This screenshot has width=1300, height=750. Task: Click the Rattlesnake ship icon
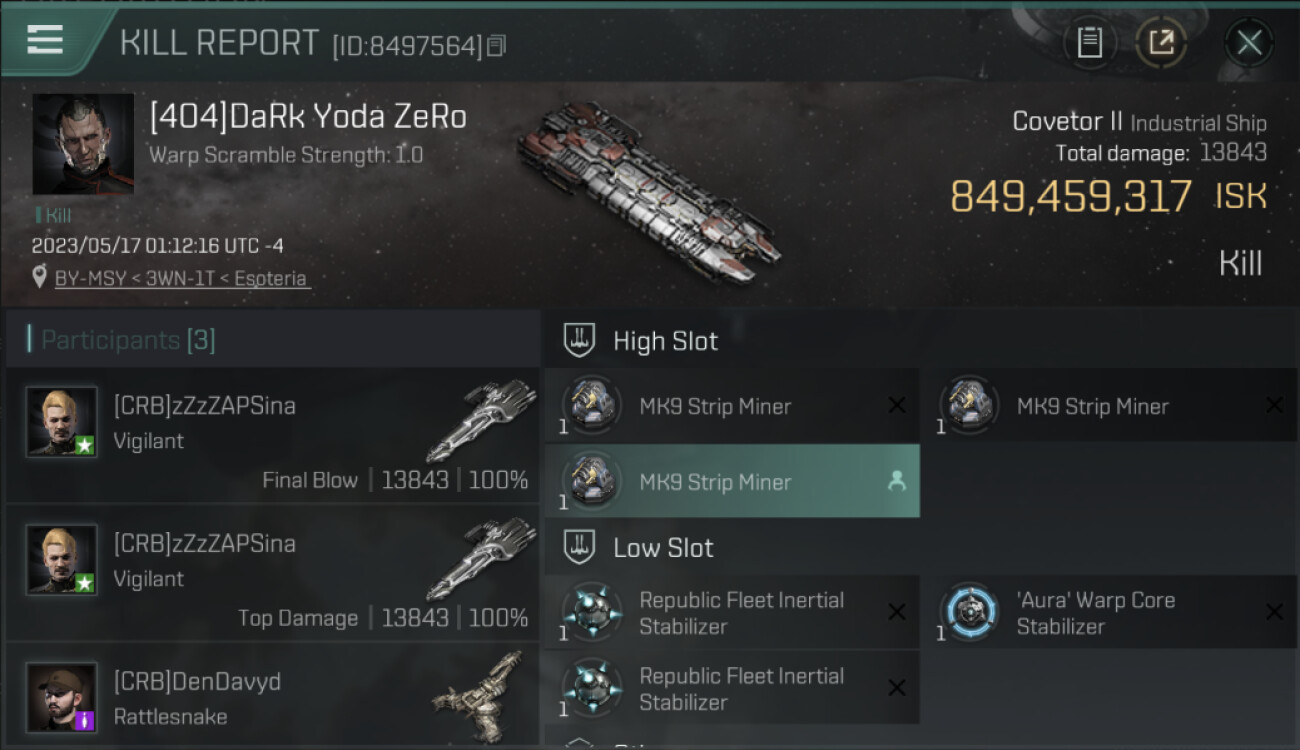(x=480, y=690)
